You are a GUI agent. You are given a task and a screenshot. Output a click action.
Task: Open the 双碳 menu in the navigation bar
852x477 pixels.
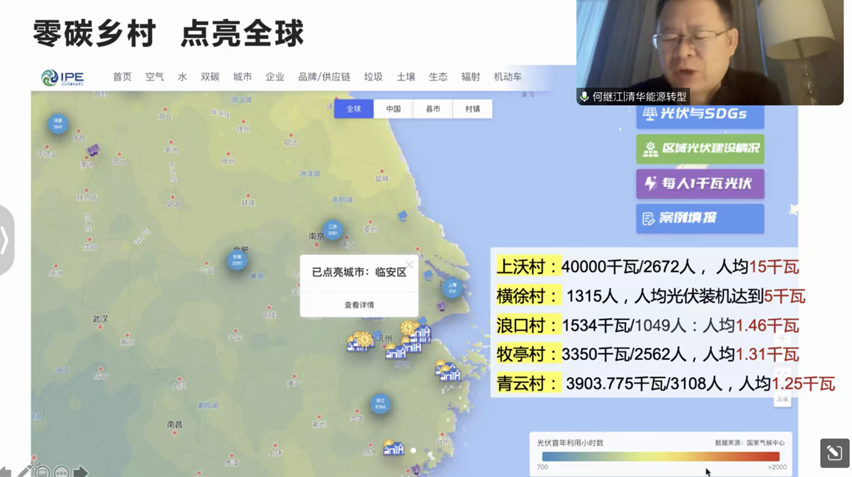click(x=210, y=77)
